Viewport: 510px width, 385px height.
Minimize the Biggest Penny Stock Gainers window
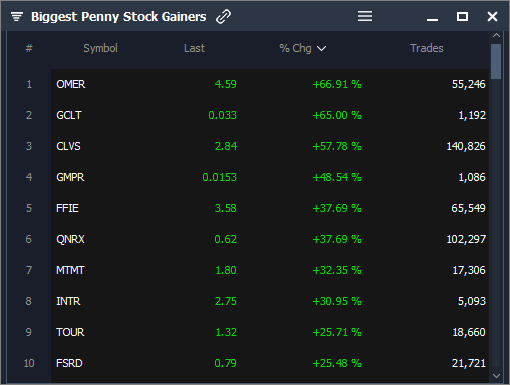(432, 20)
